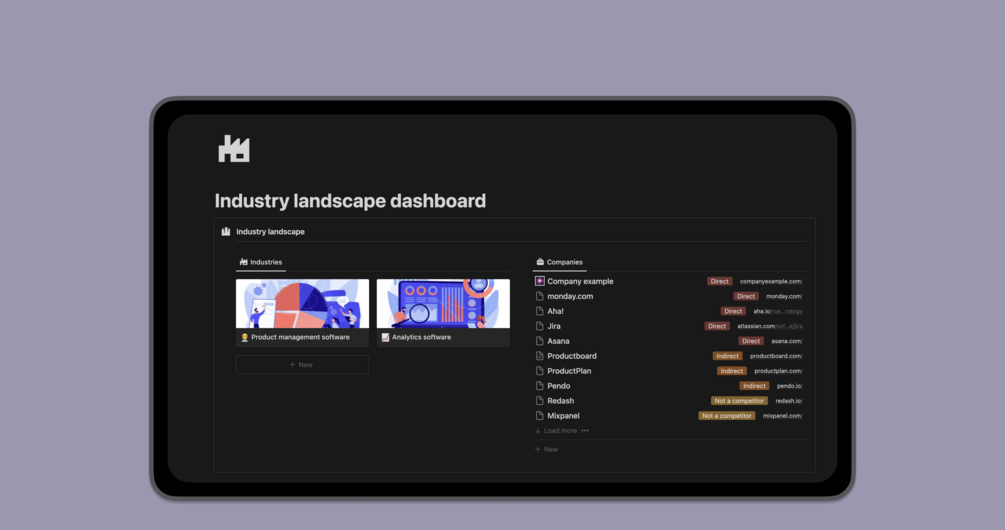Screen dimensions: 1005x530
Task: Click the Pendo page icon
Action: point(540,386)
